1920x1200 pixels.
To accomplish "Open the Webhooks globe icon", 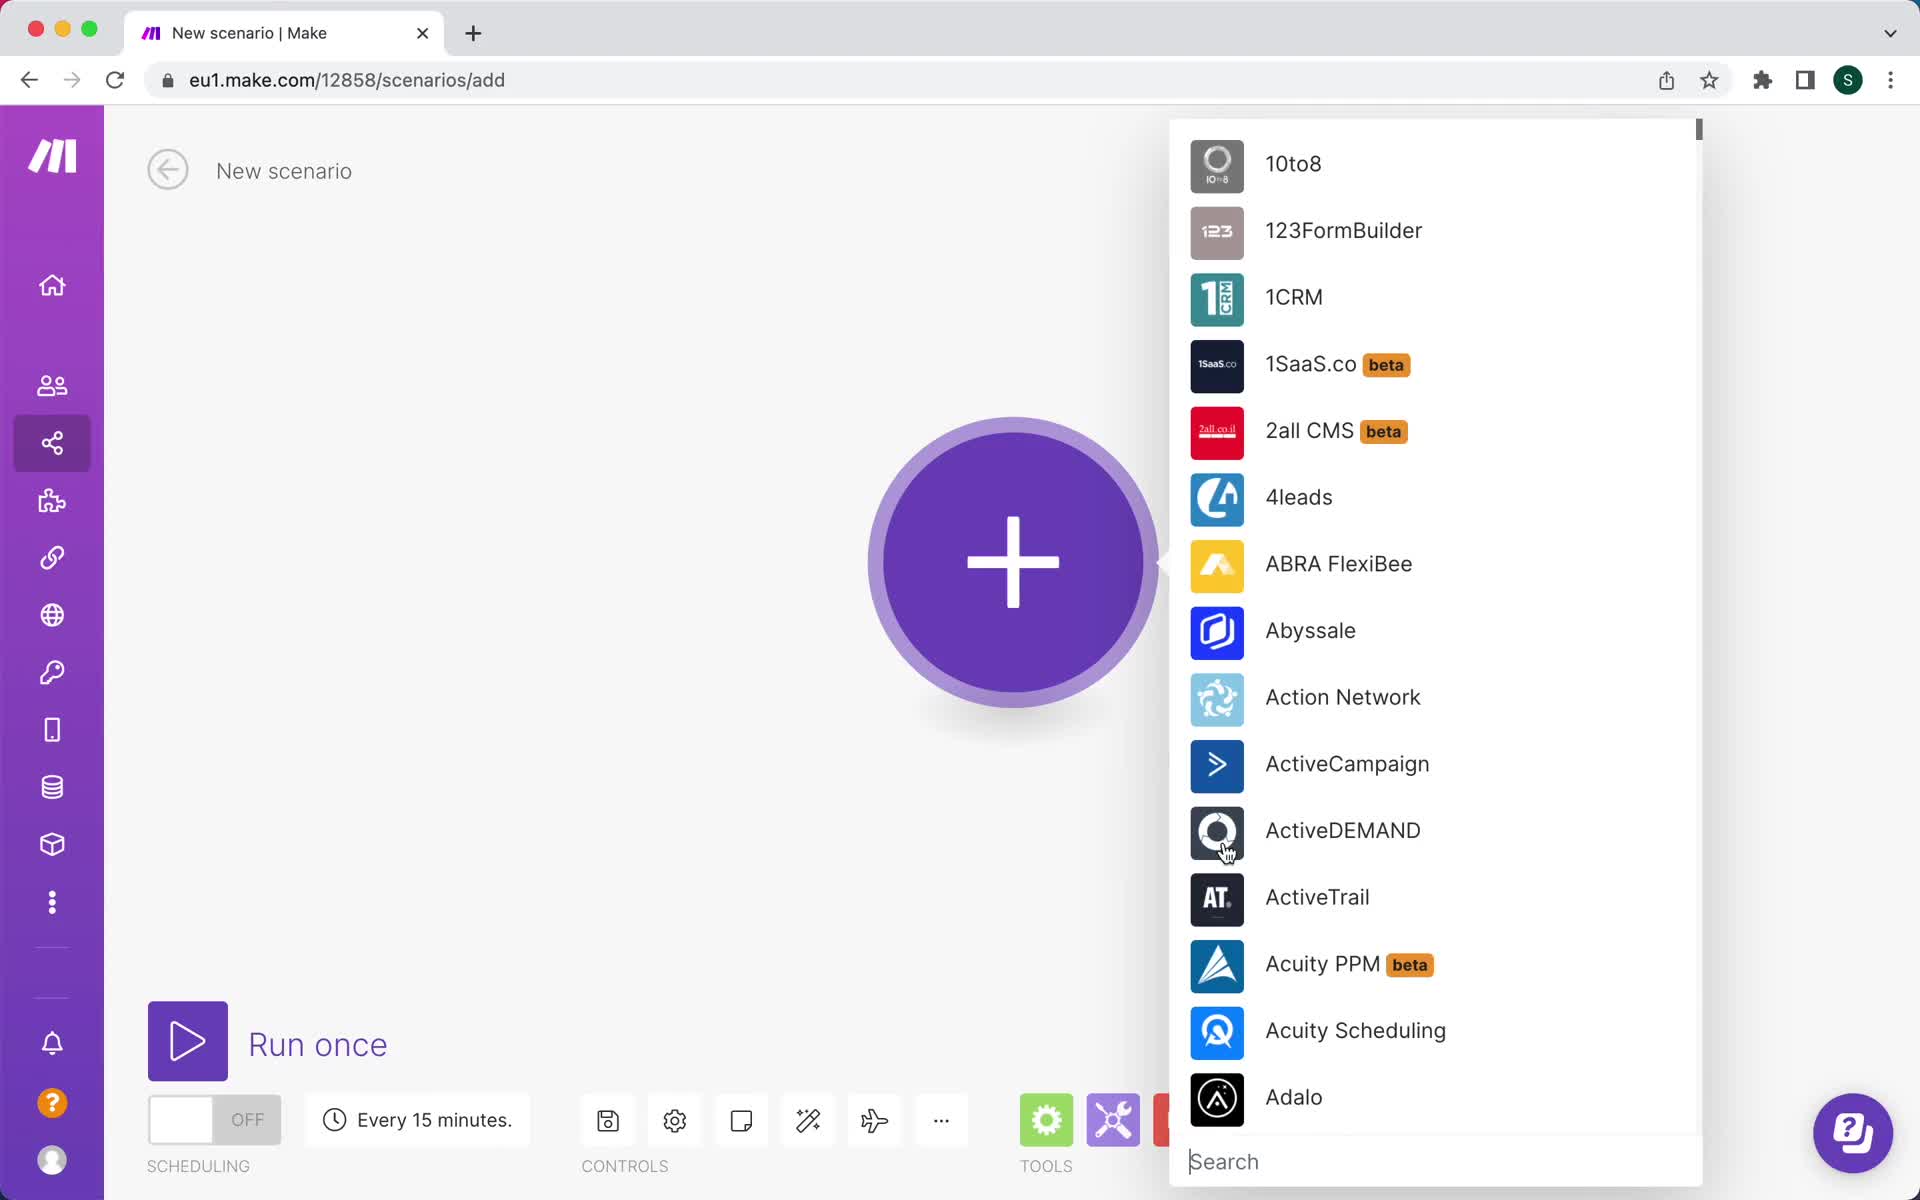I will [x=52, y=615].
